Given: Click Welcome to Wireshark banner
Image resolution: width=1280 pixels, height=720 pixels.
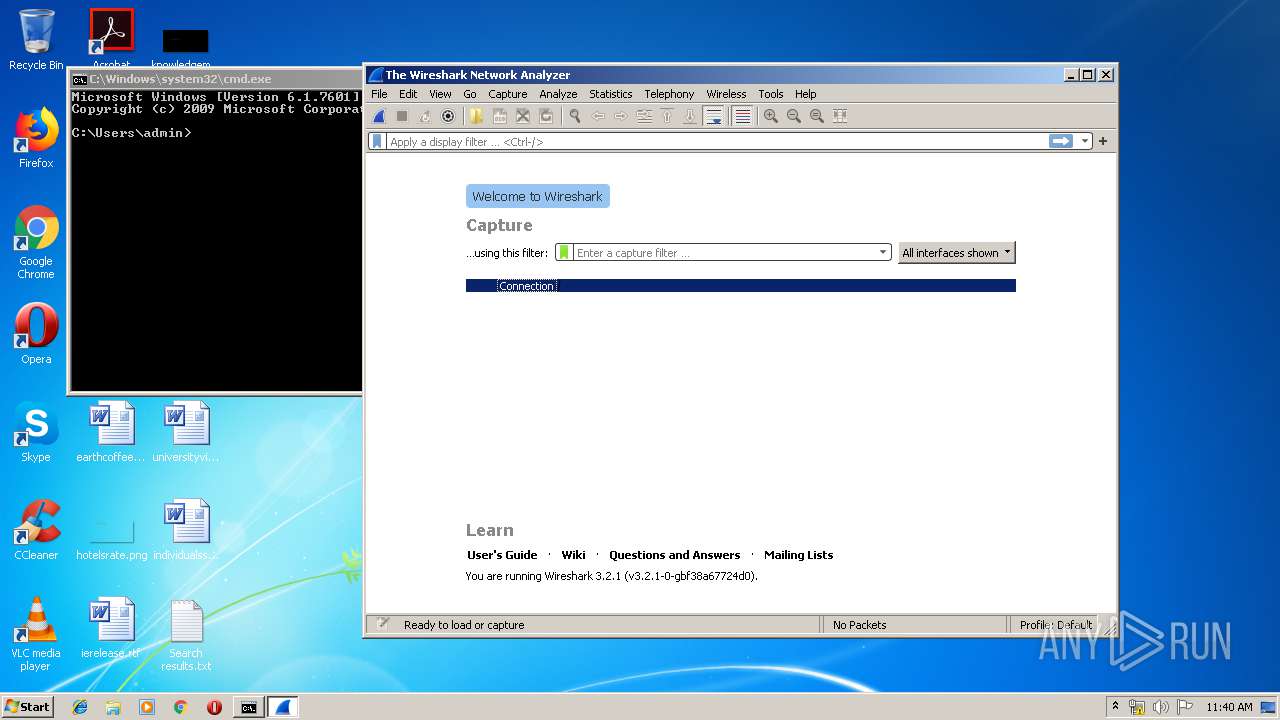Looking at the screenshot, I should (537, 196).
